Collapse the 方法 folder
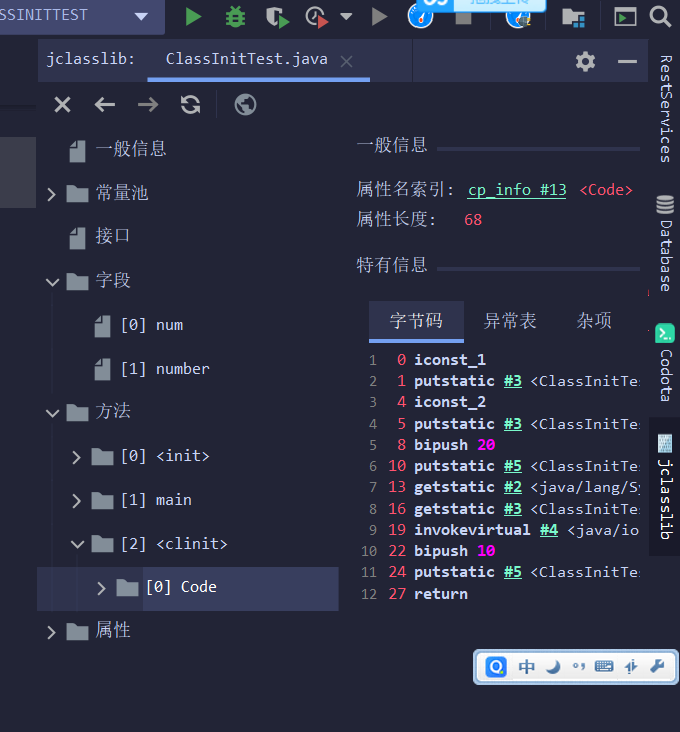The image size is (680, 732). (52, 413)
